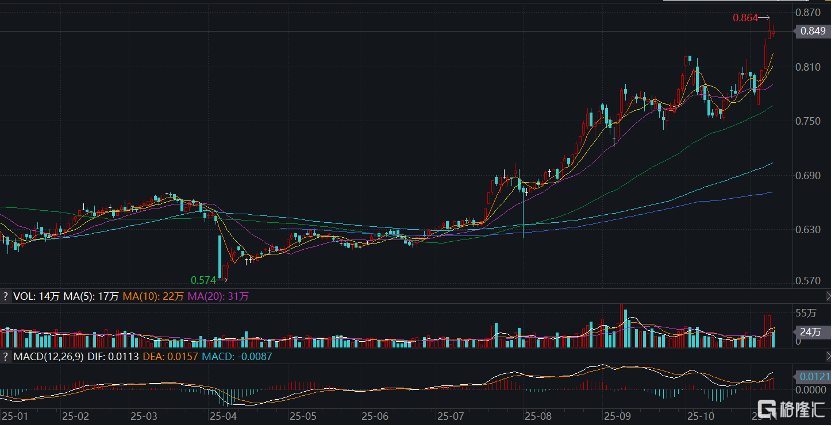Screen dimensions: 832x426
Task: Click the MACD value tag 0.0121
Action: (811, 375)
